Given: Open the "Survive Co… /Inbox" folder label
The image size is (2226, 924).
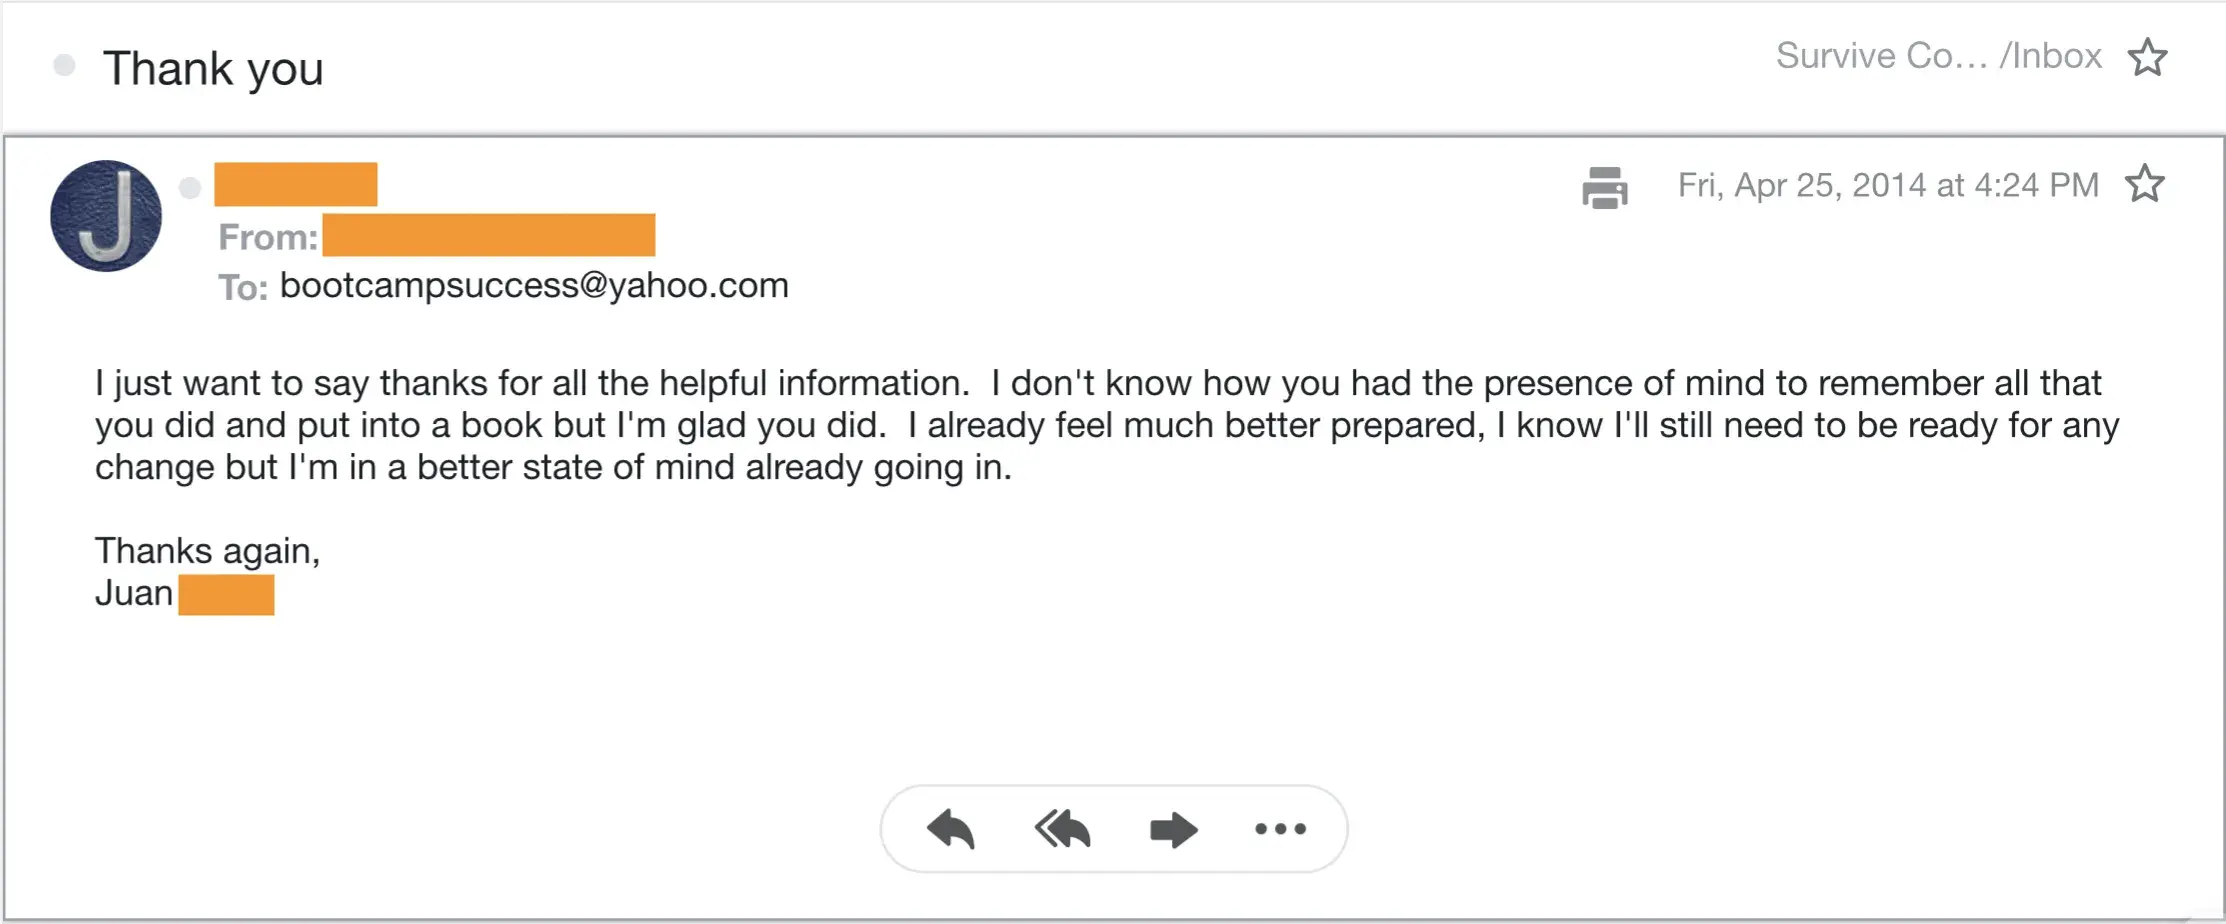Looking at the screenshot, I should 1938,56.
